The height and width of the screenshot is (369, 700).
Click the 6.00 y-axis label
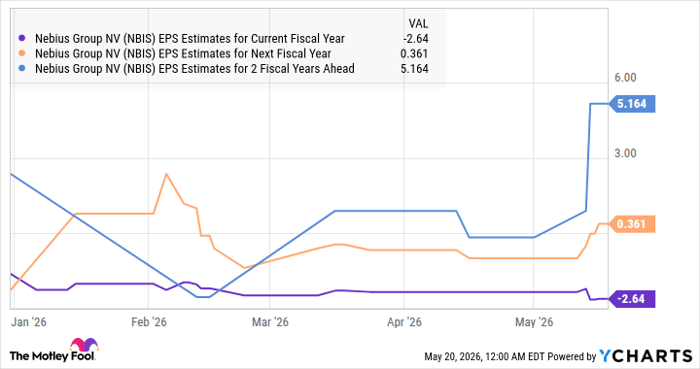[625, 78]
